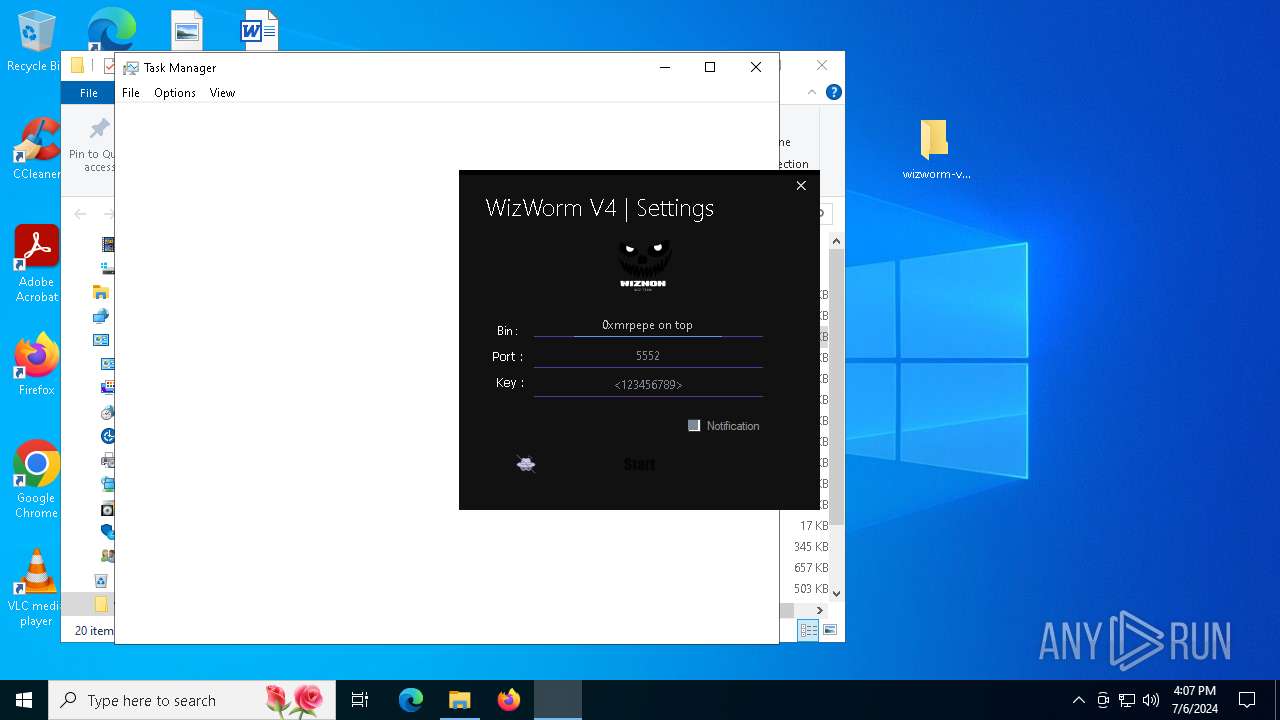The width and height of the screenshot is (1280, 720).
Task: Launch Edge from the taskbar
Action: tap(411, 700)
